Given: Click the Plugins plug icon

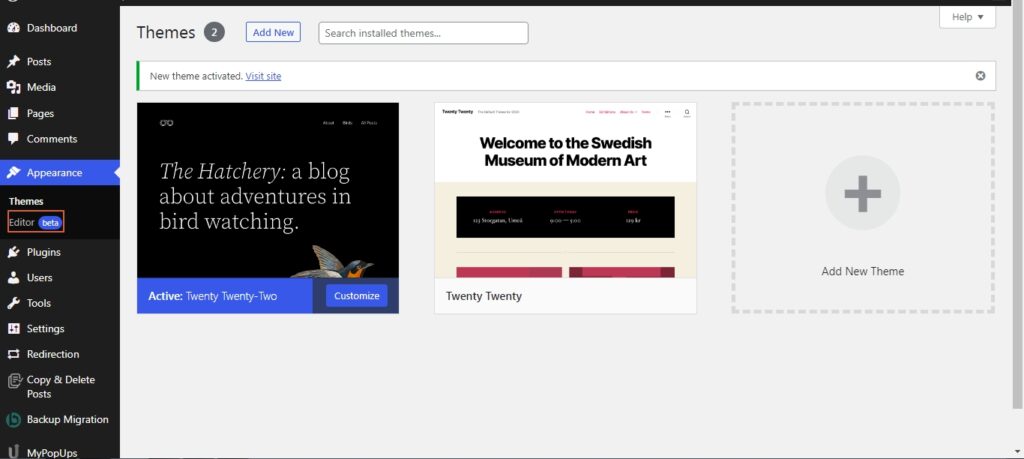Looking at the screenshot, I should pyautogui.click(x=13, y=252).
